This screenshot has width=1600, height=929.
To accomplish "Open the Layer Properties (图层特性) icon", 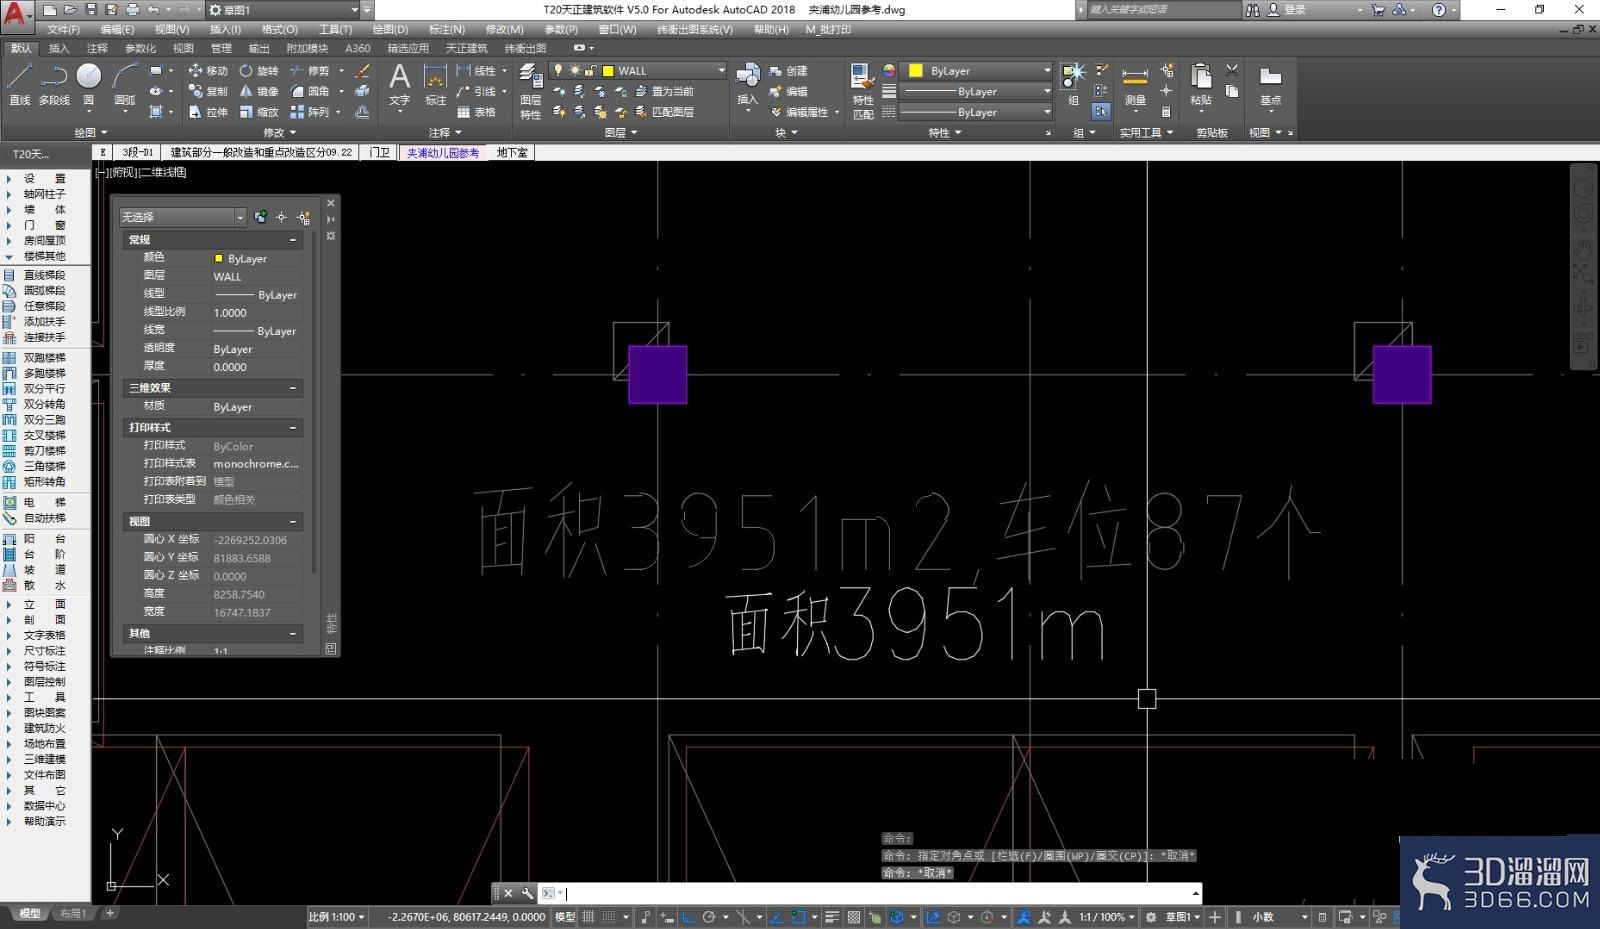I will coord(530,90).
